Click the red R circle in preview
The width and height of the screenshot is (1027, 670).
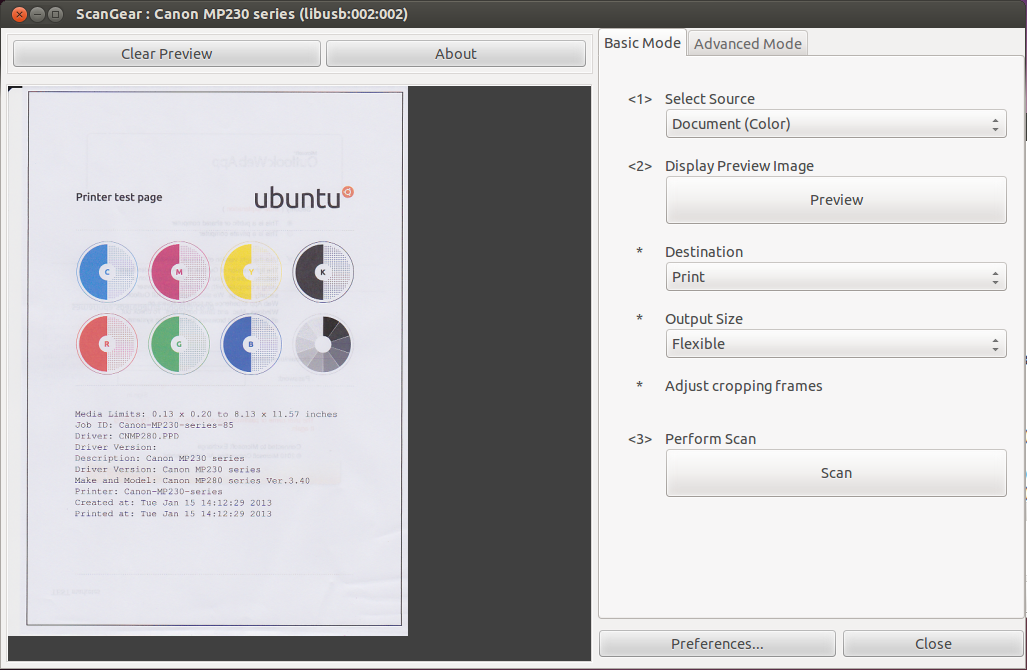107,344
